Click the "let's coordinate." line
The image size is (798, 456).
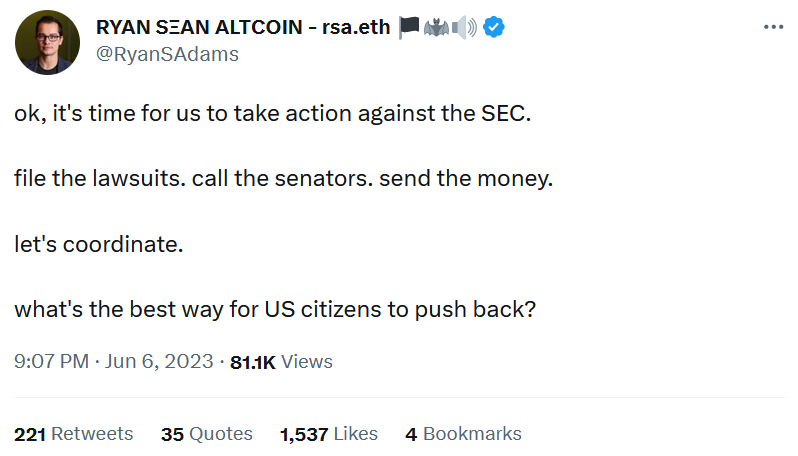pyautogui.click(x=99, y=244)
